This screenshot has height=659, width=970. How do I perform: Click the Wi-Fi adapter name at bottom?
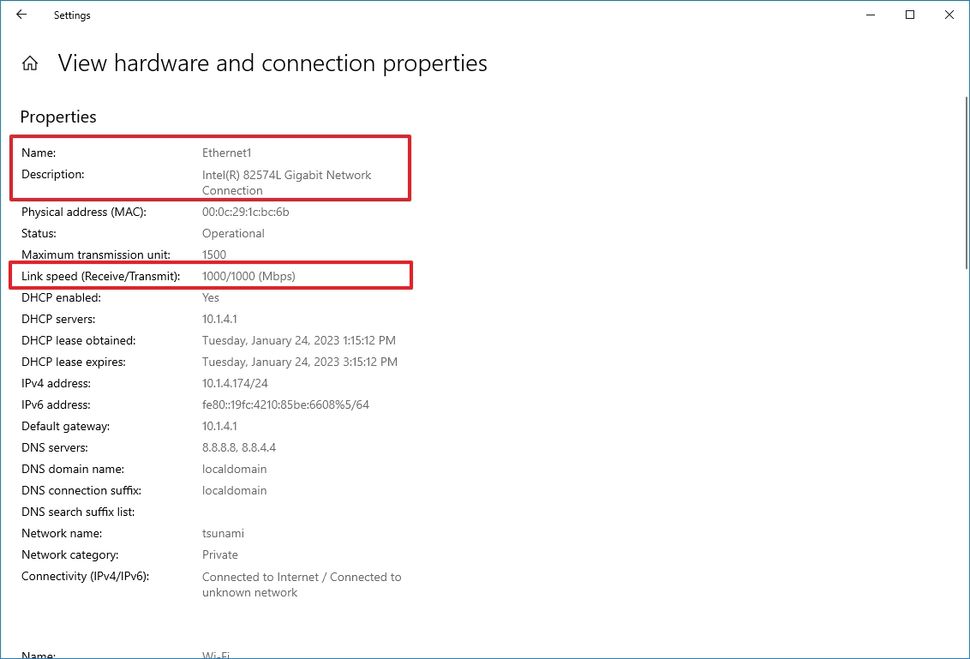tap(215, 653)
